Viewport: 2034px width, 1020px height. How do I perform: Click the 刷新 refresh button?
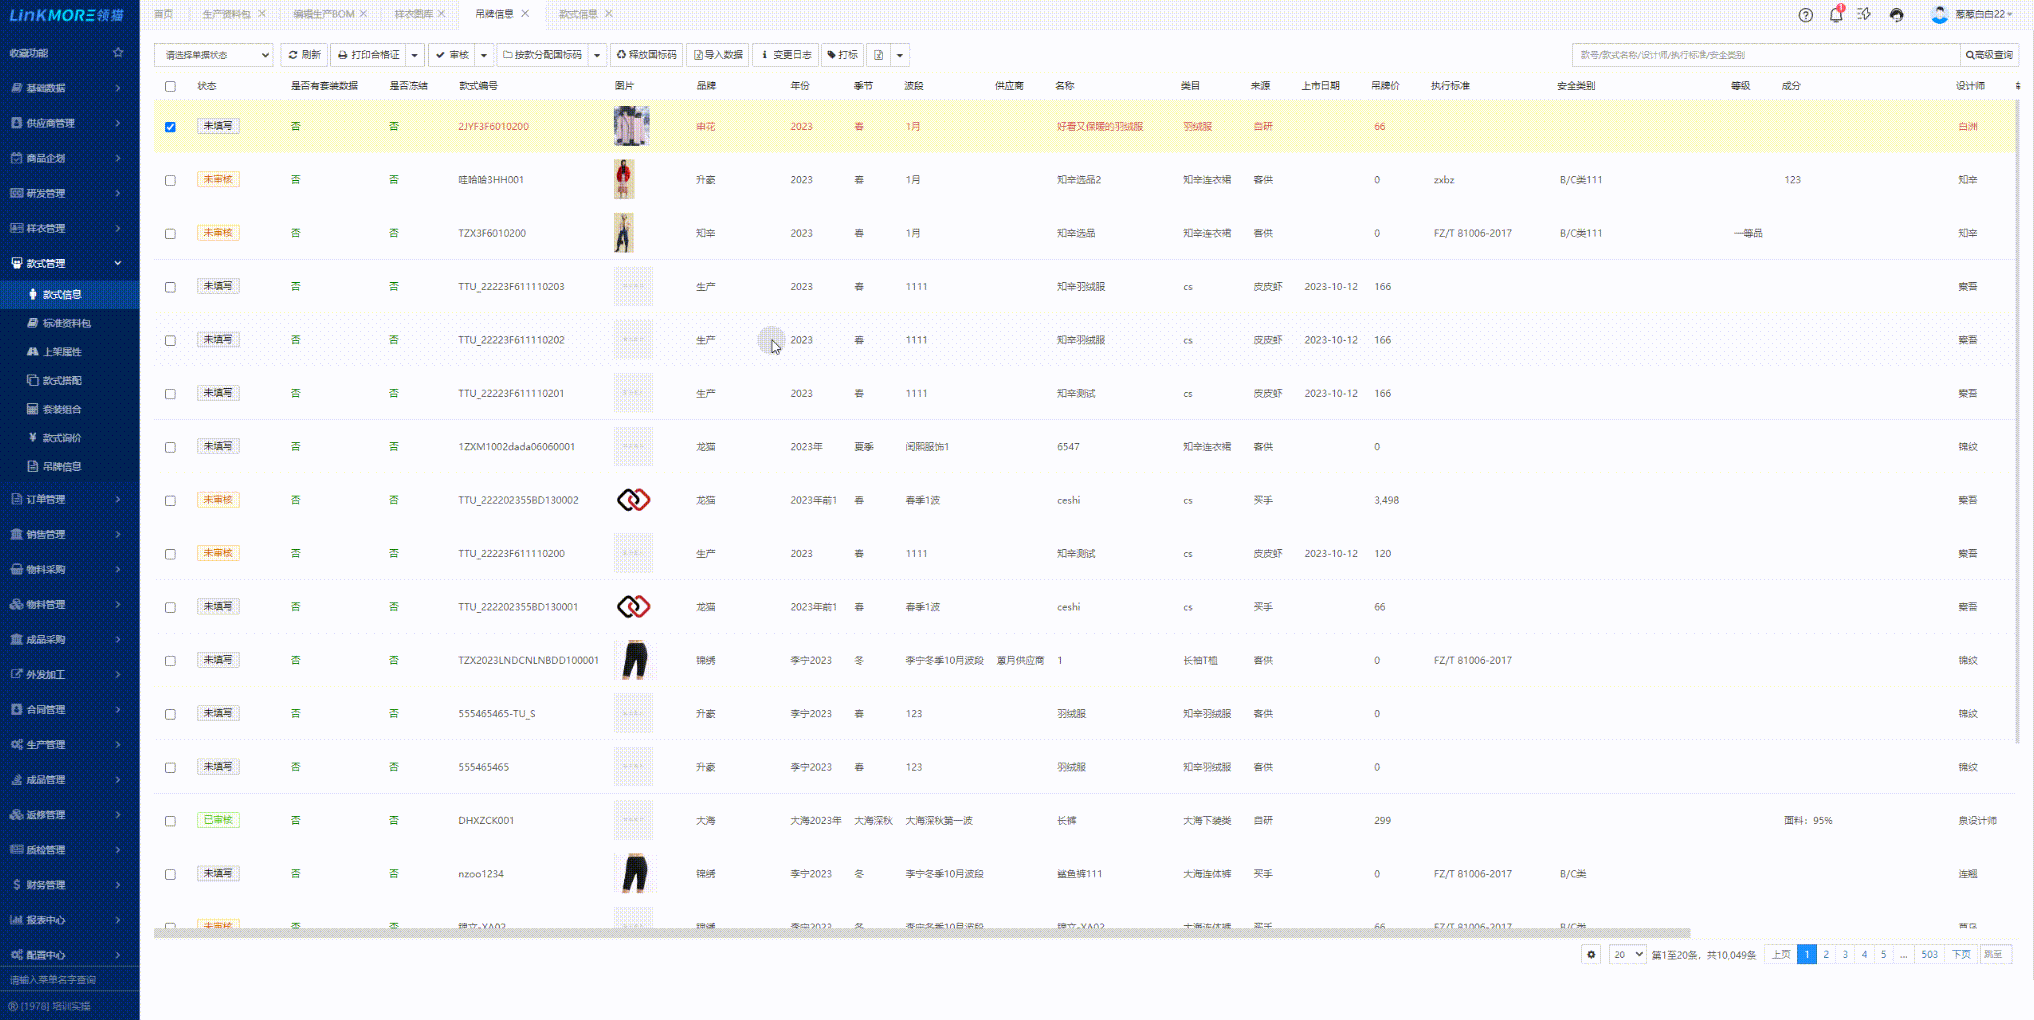point(304,55)
